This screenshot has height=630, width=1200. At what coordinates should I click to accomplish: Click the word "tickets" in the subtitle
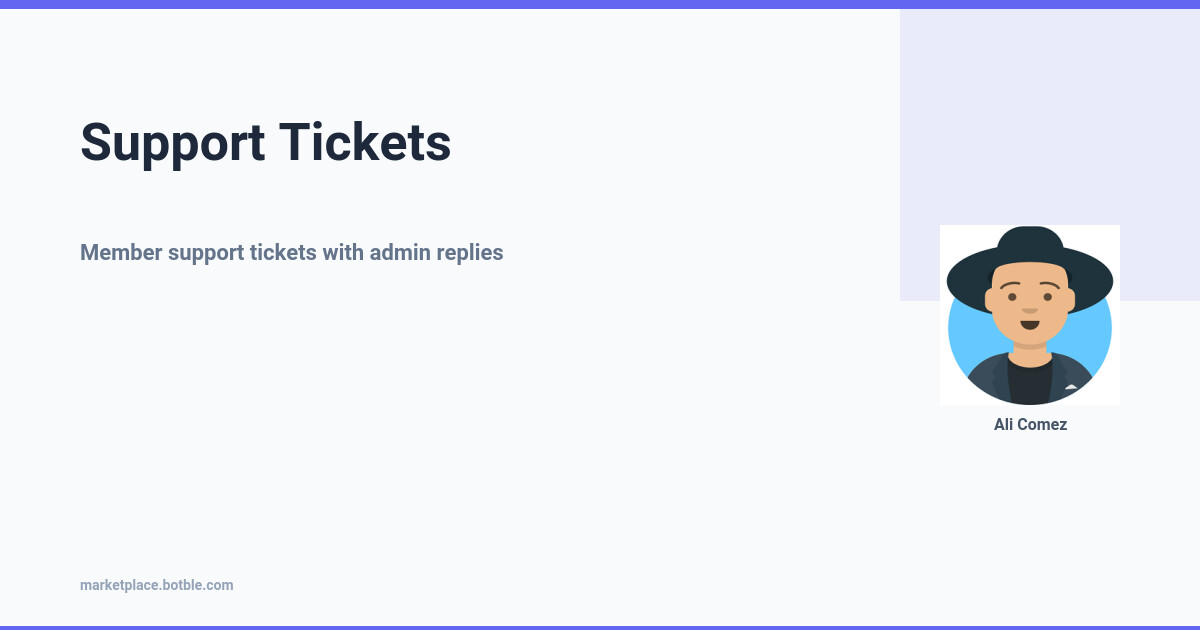tap(283, 252)
